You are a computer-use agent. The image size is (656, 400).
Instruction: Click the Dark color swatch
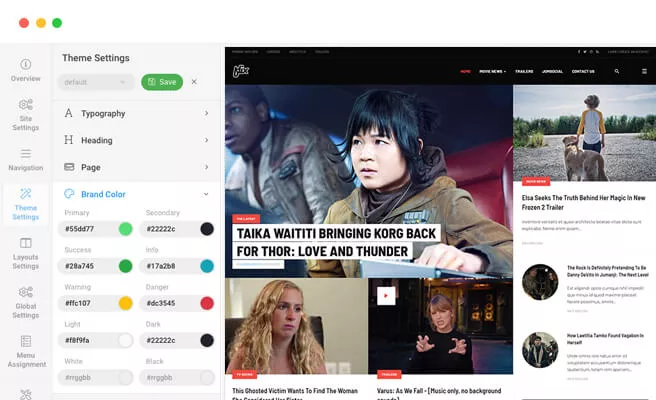[x=207, y=341]
